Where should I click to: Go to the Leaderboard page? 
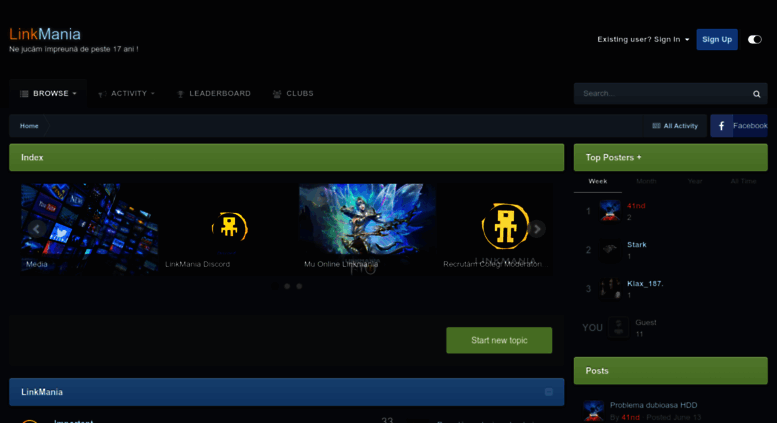pos(214,94)
